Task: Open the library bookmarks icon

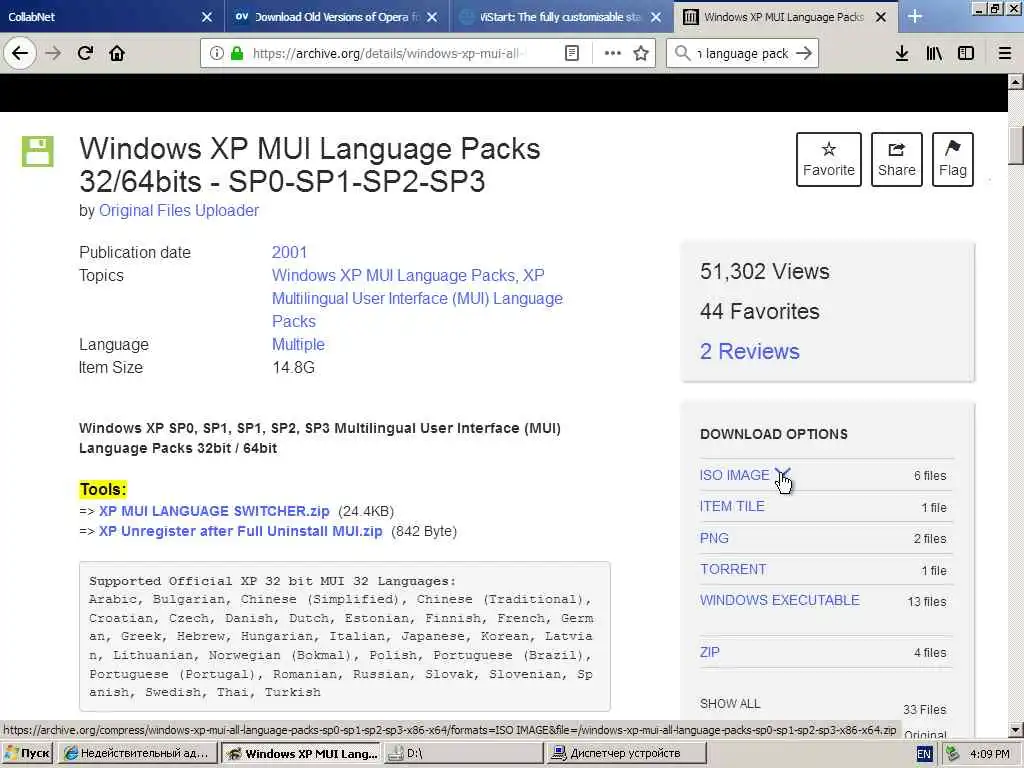Action: pyautogui.click(x=934, y=54)
